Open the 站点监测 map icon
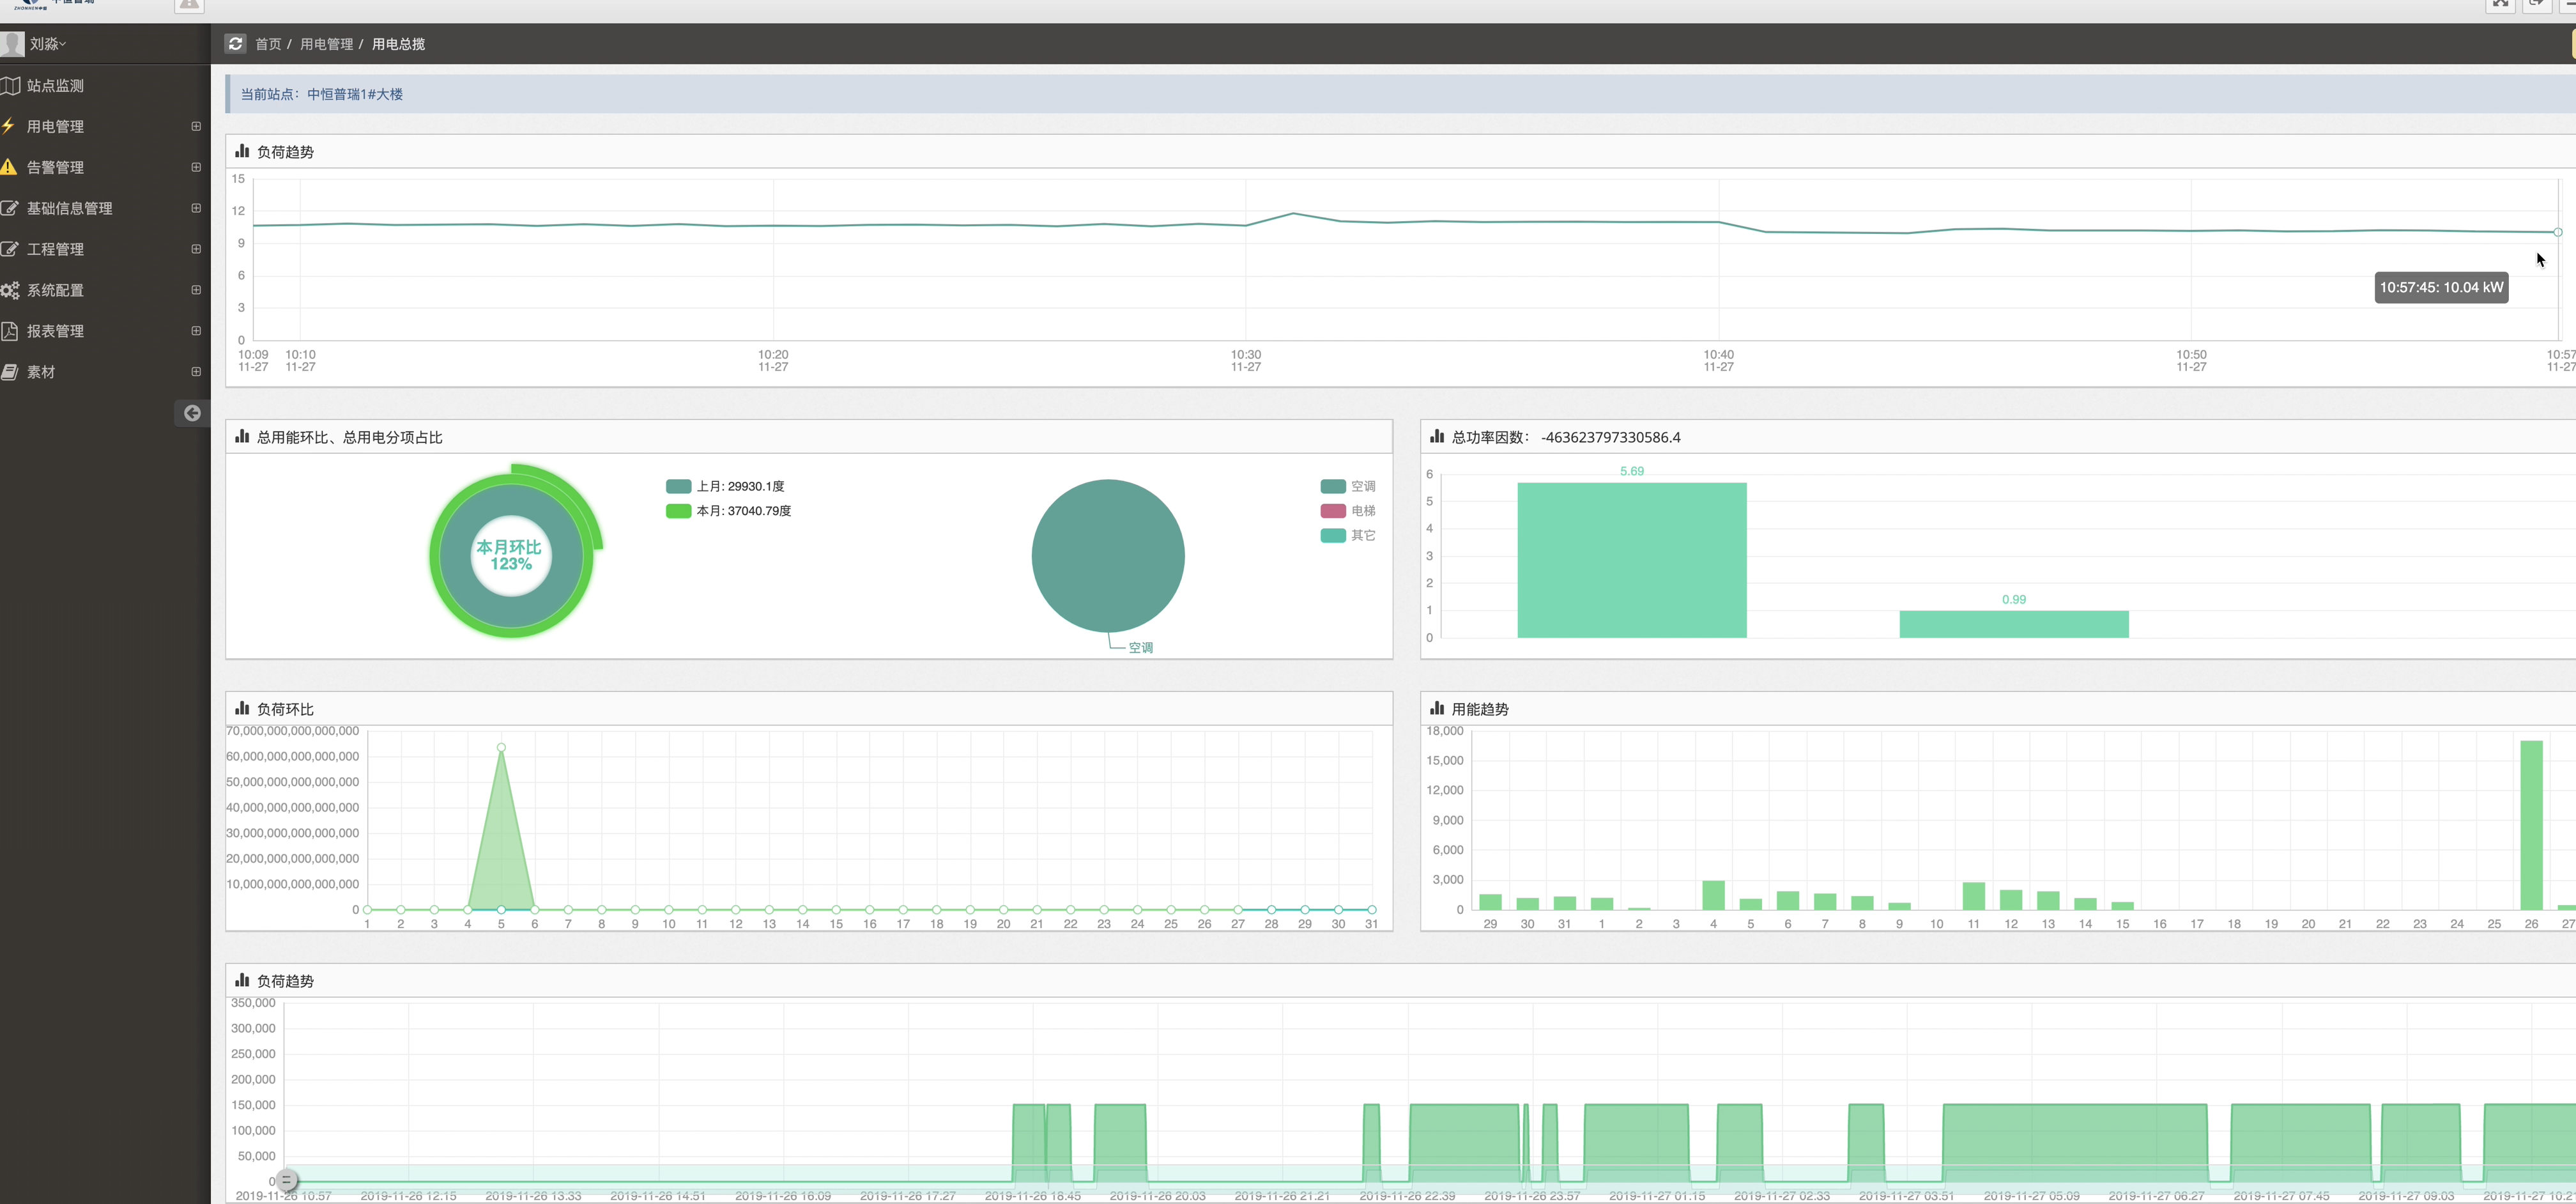Screen dimensions: 2576x1204 coord(11,86)
